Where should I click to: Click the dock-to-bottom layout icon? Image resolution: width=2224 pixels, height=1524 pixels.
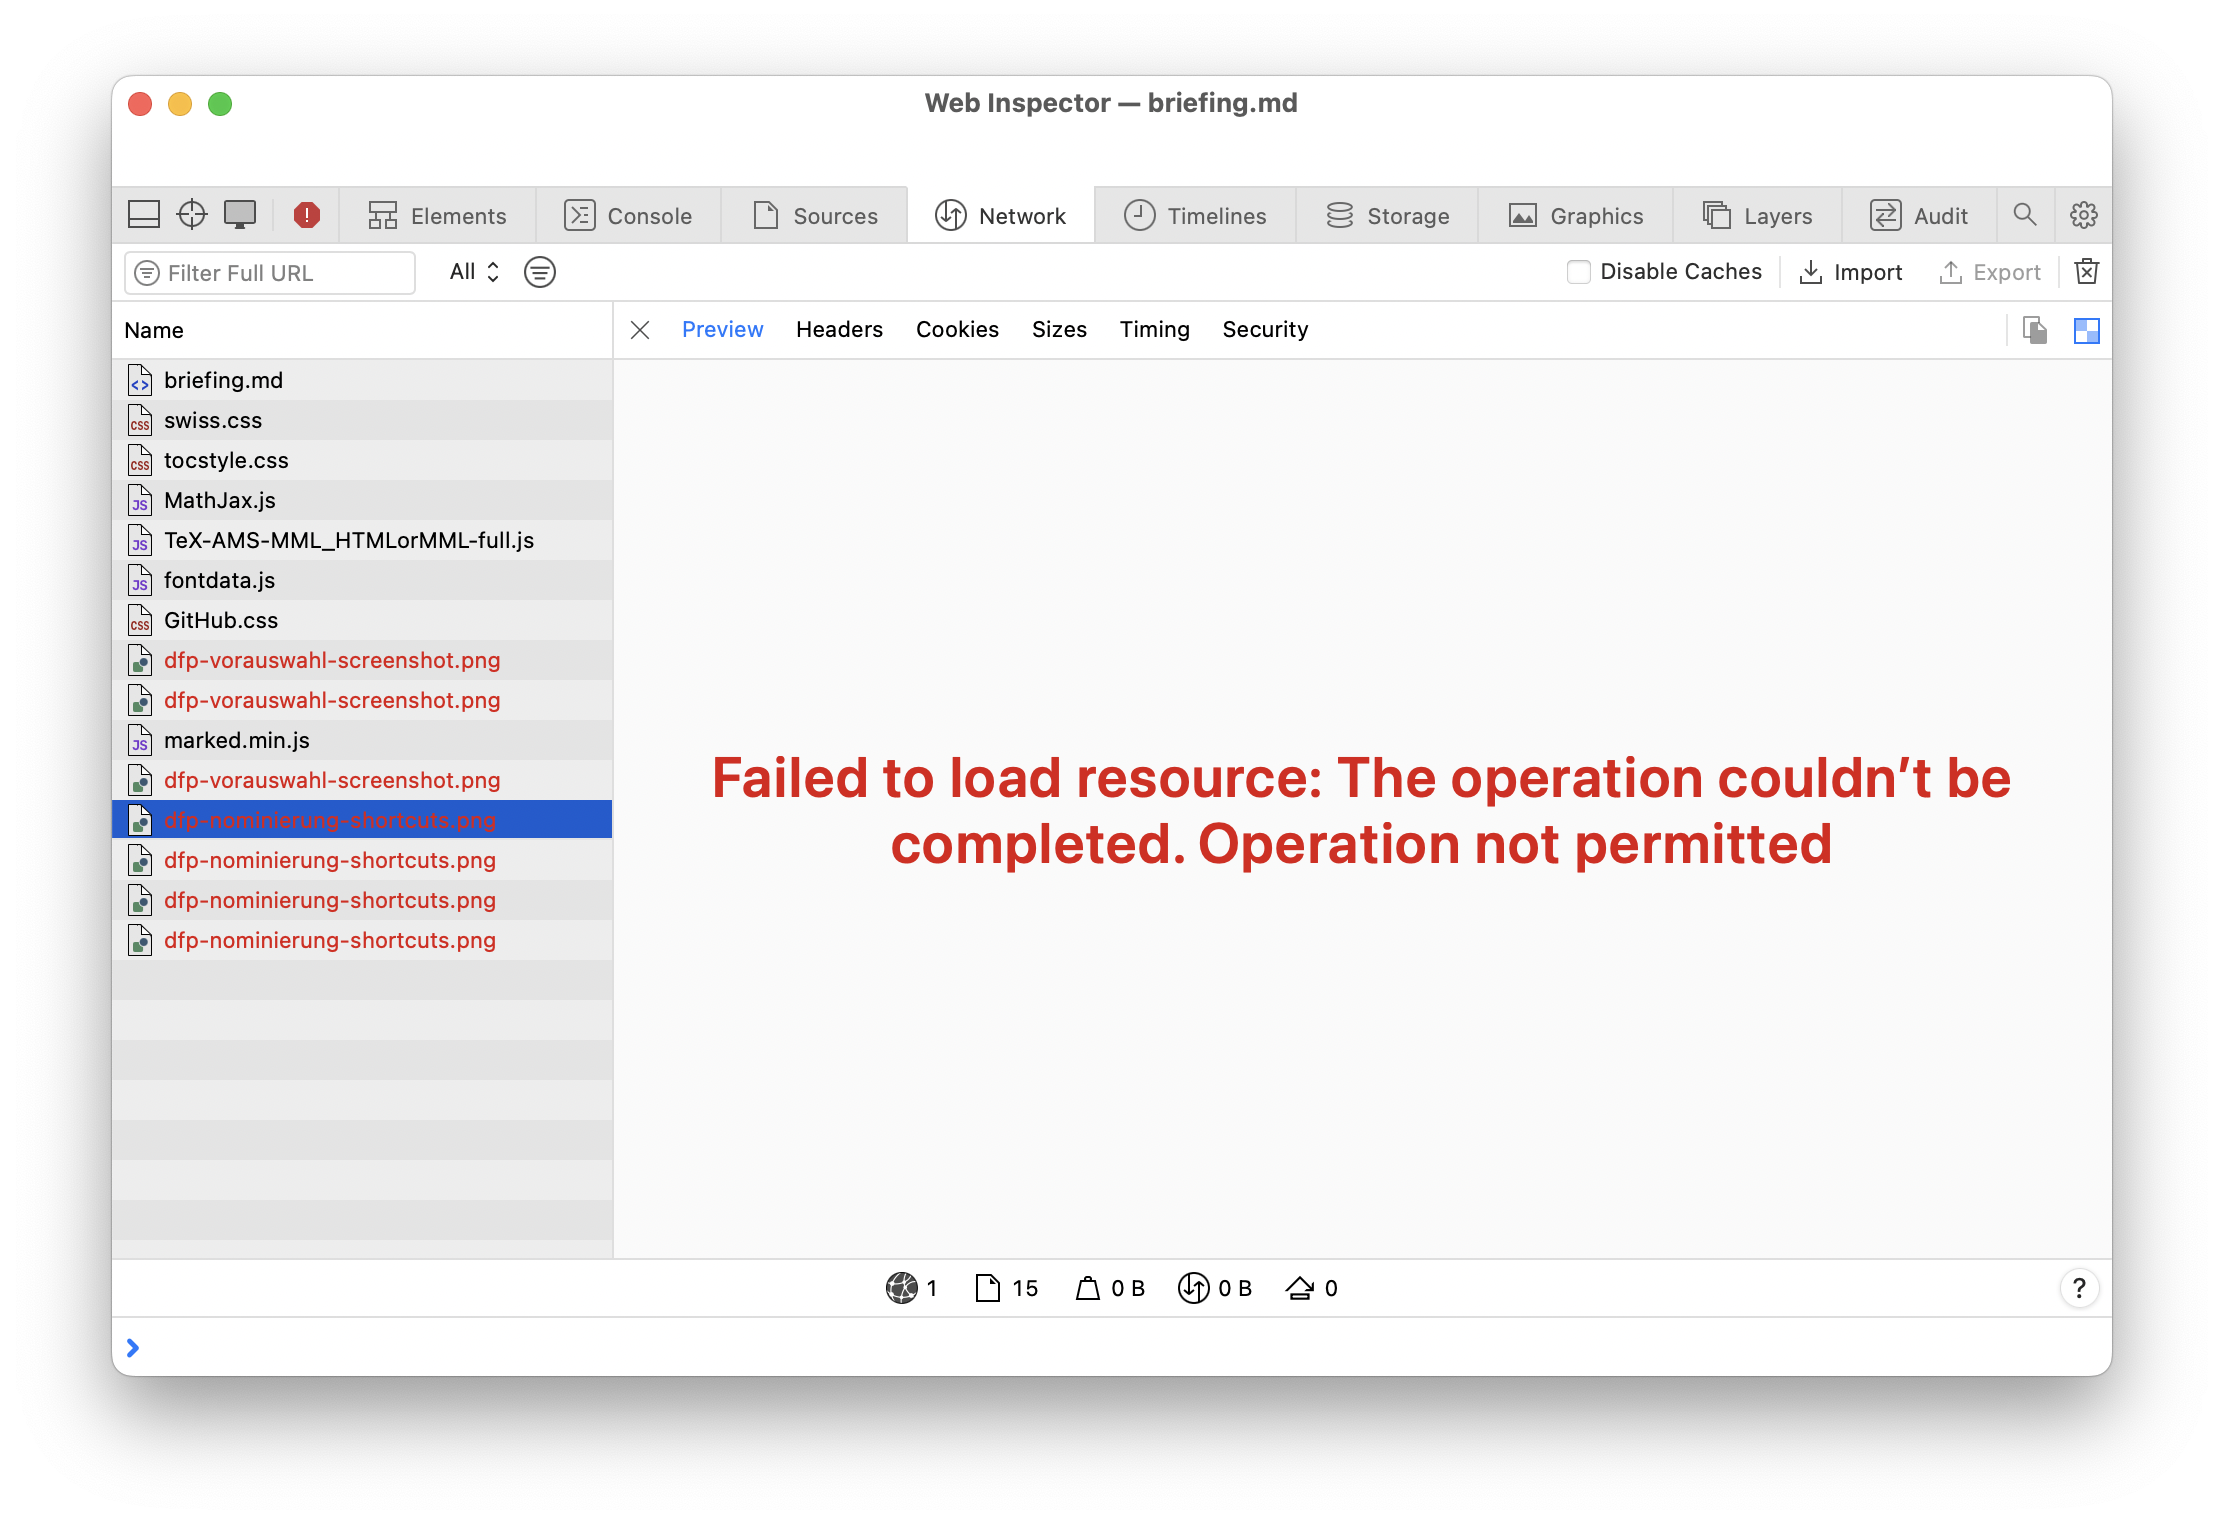(x=144, y=215)
